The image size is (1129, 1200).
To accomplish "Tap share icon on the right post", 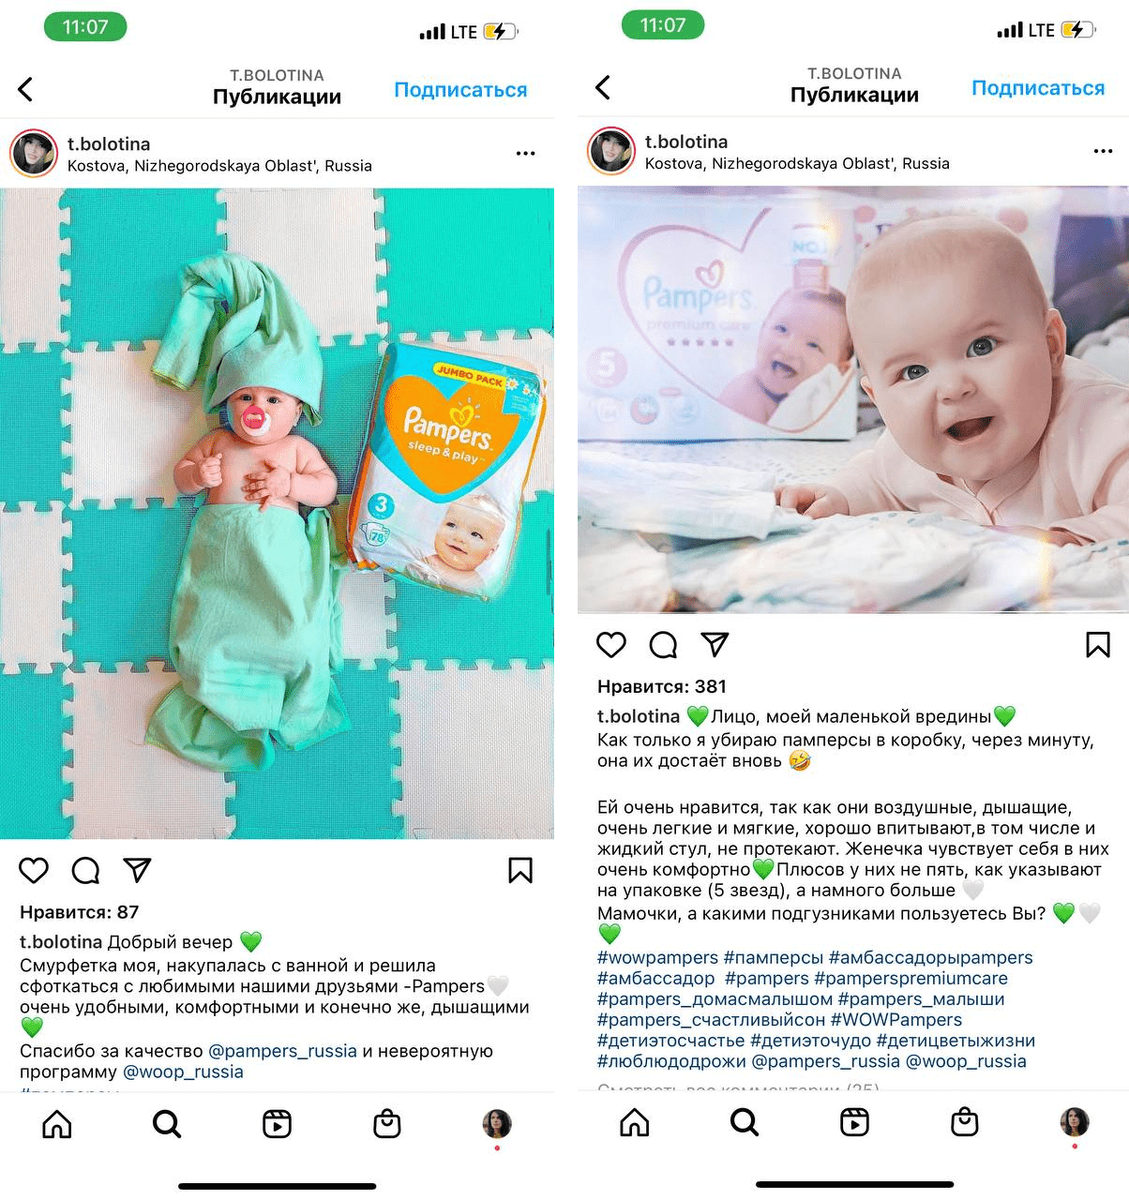I will tap(715, 645).
